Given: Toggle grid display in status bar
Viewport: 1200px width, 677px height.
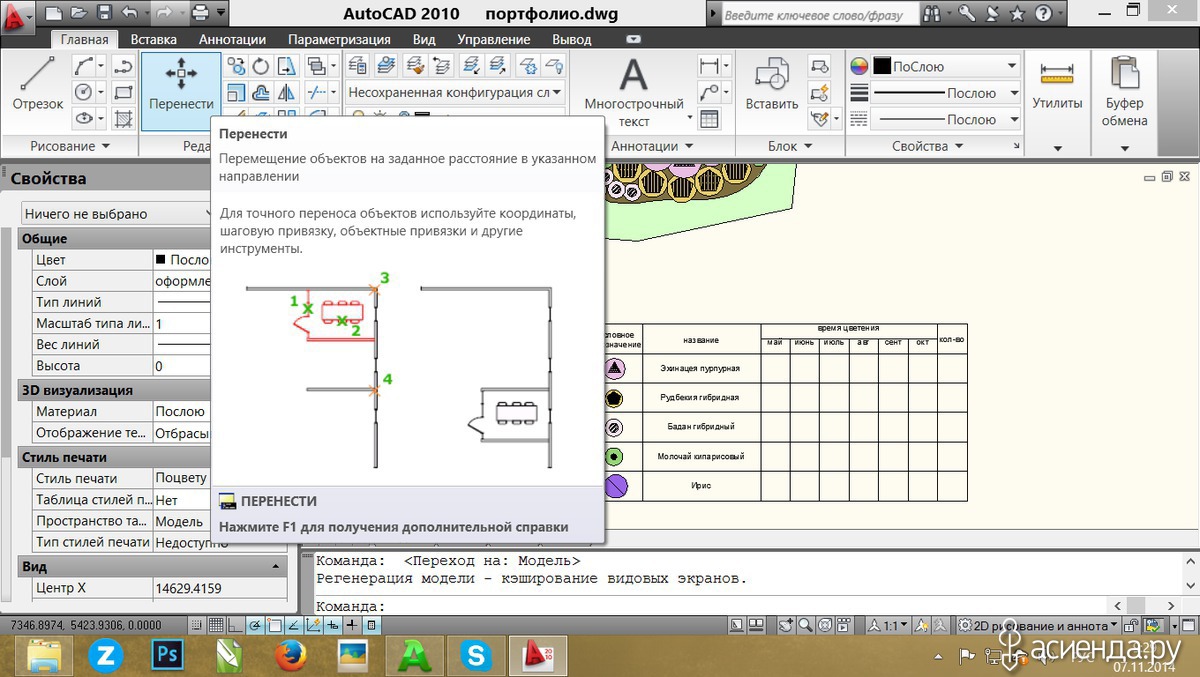Looking at the screenshot, I should 216,625.
